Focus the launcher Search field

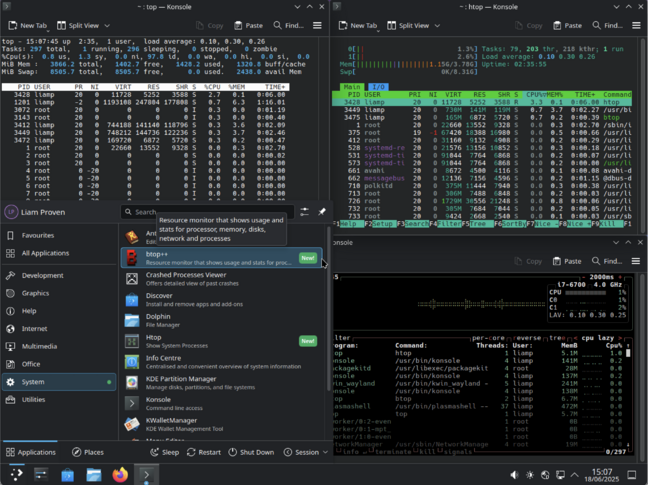pos(208,212)
